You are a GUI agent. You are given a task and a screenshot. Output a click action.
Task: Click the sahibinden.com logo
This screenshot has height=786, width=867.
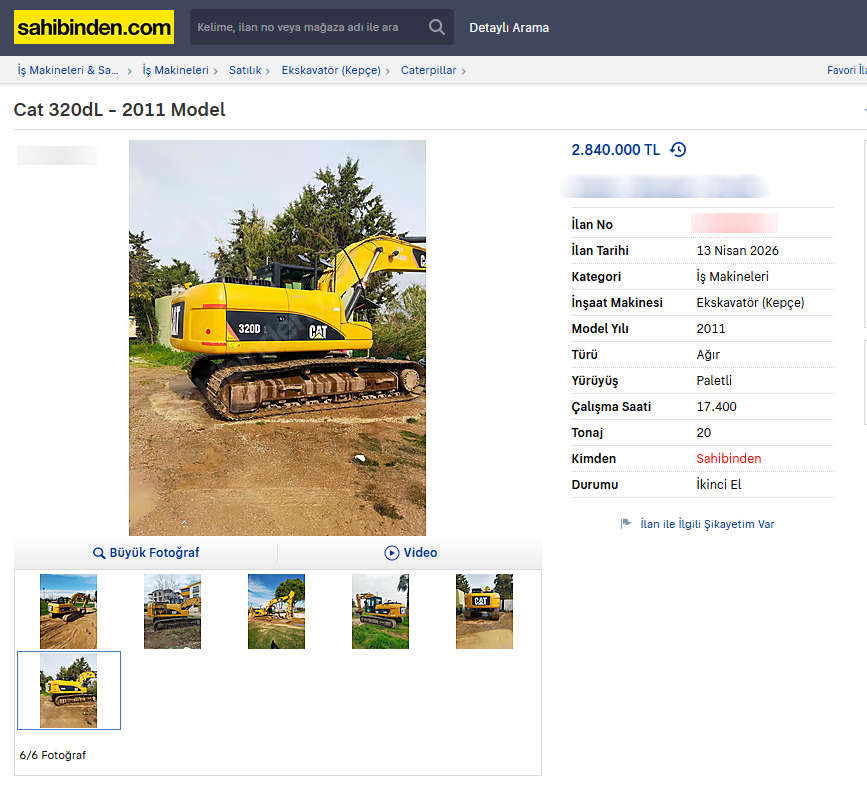point(93,27)
